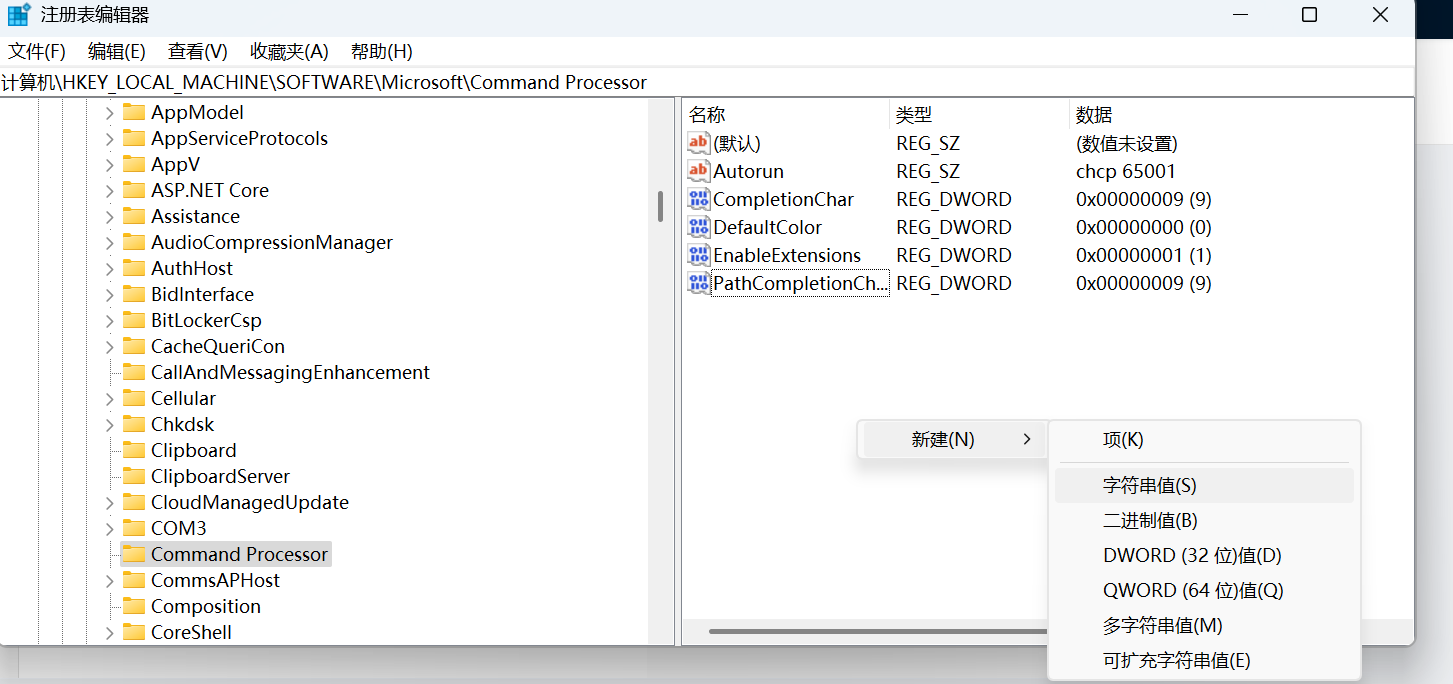
Task: Select 字符串值(S) from the submenu
Action: (1204, 486)
